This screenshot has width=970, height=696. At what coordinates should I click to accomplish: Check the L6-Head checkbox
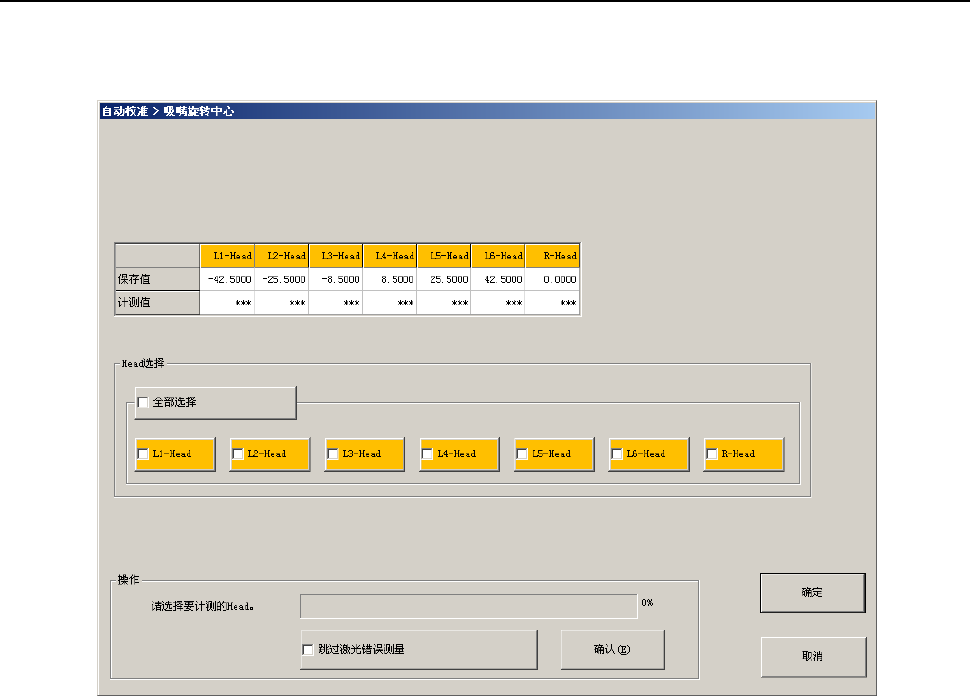click(617, 454)
